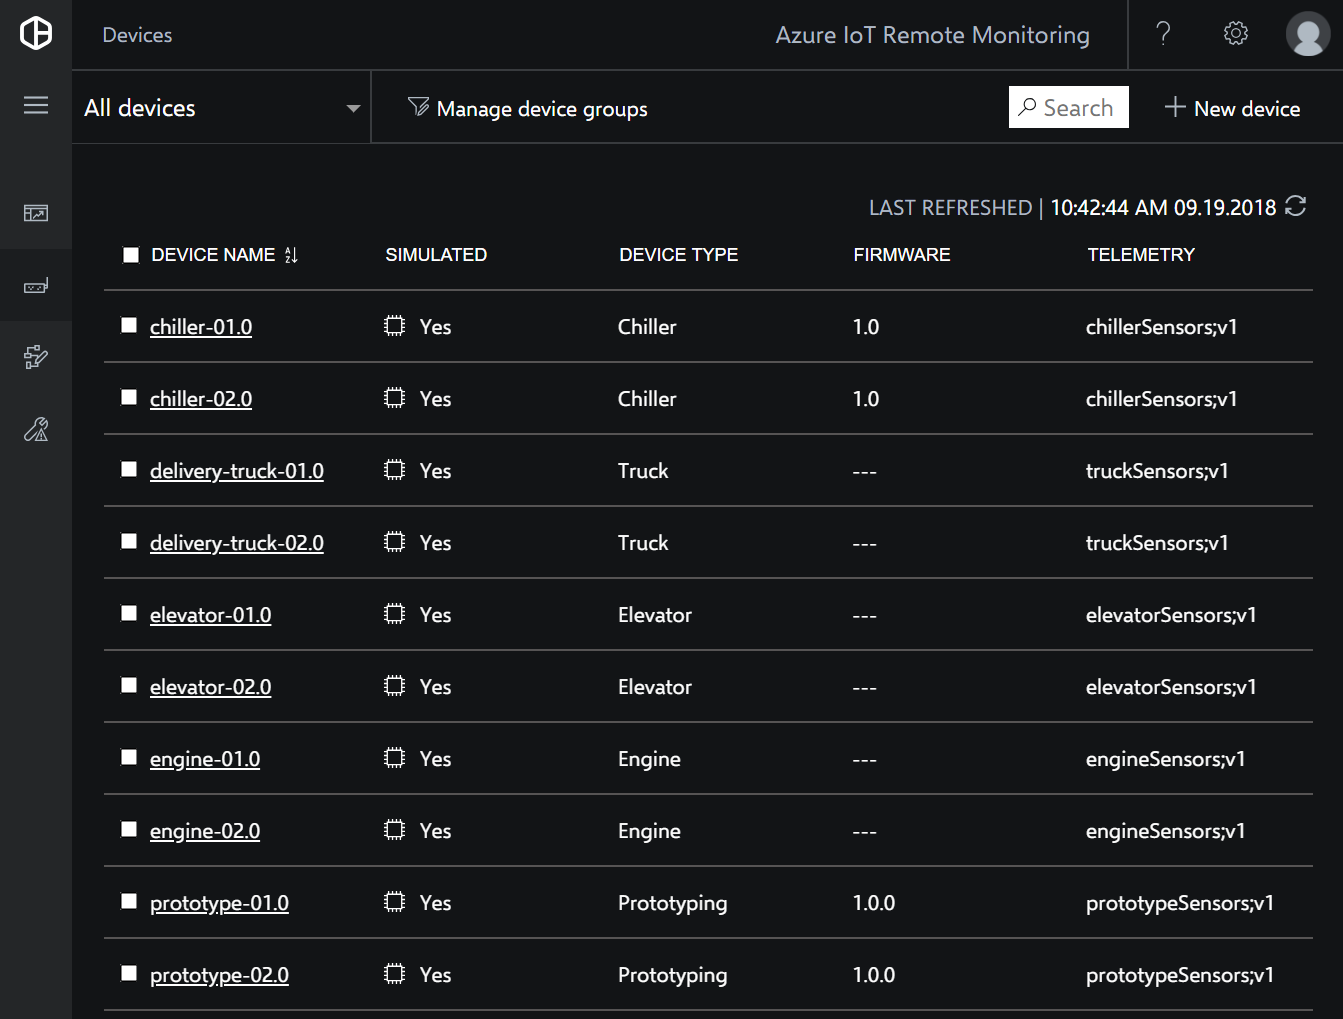
Task: Click the Search button
Action: 1068,107
